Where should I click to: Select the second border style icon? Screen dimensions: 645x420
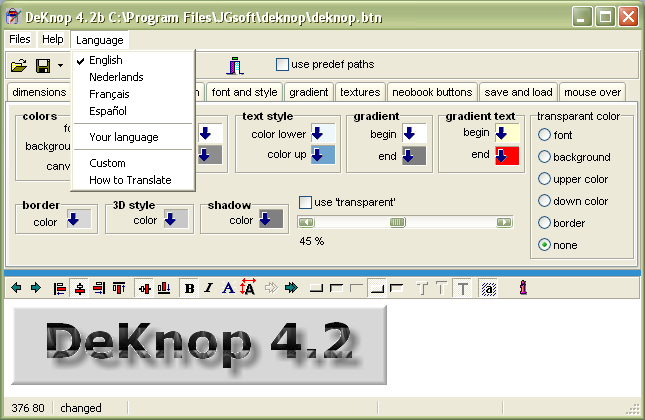pos(336,288)
